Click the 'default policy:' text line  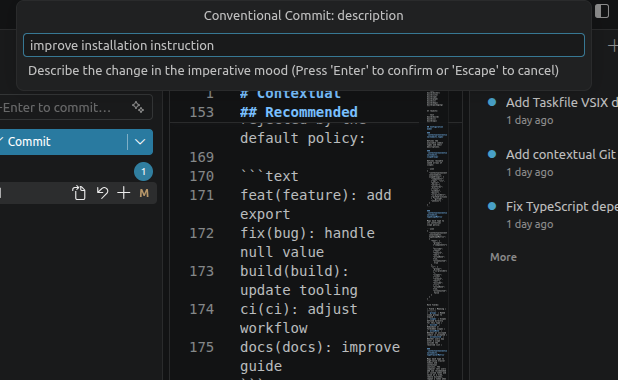303,138
